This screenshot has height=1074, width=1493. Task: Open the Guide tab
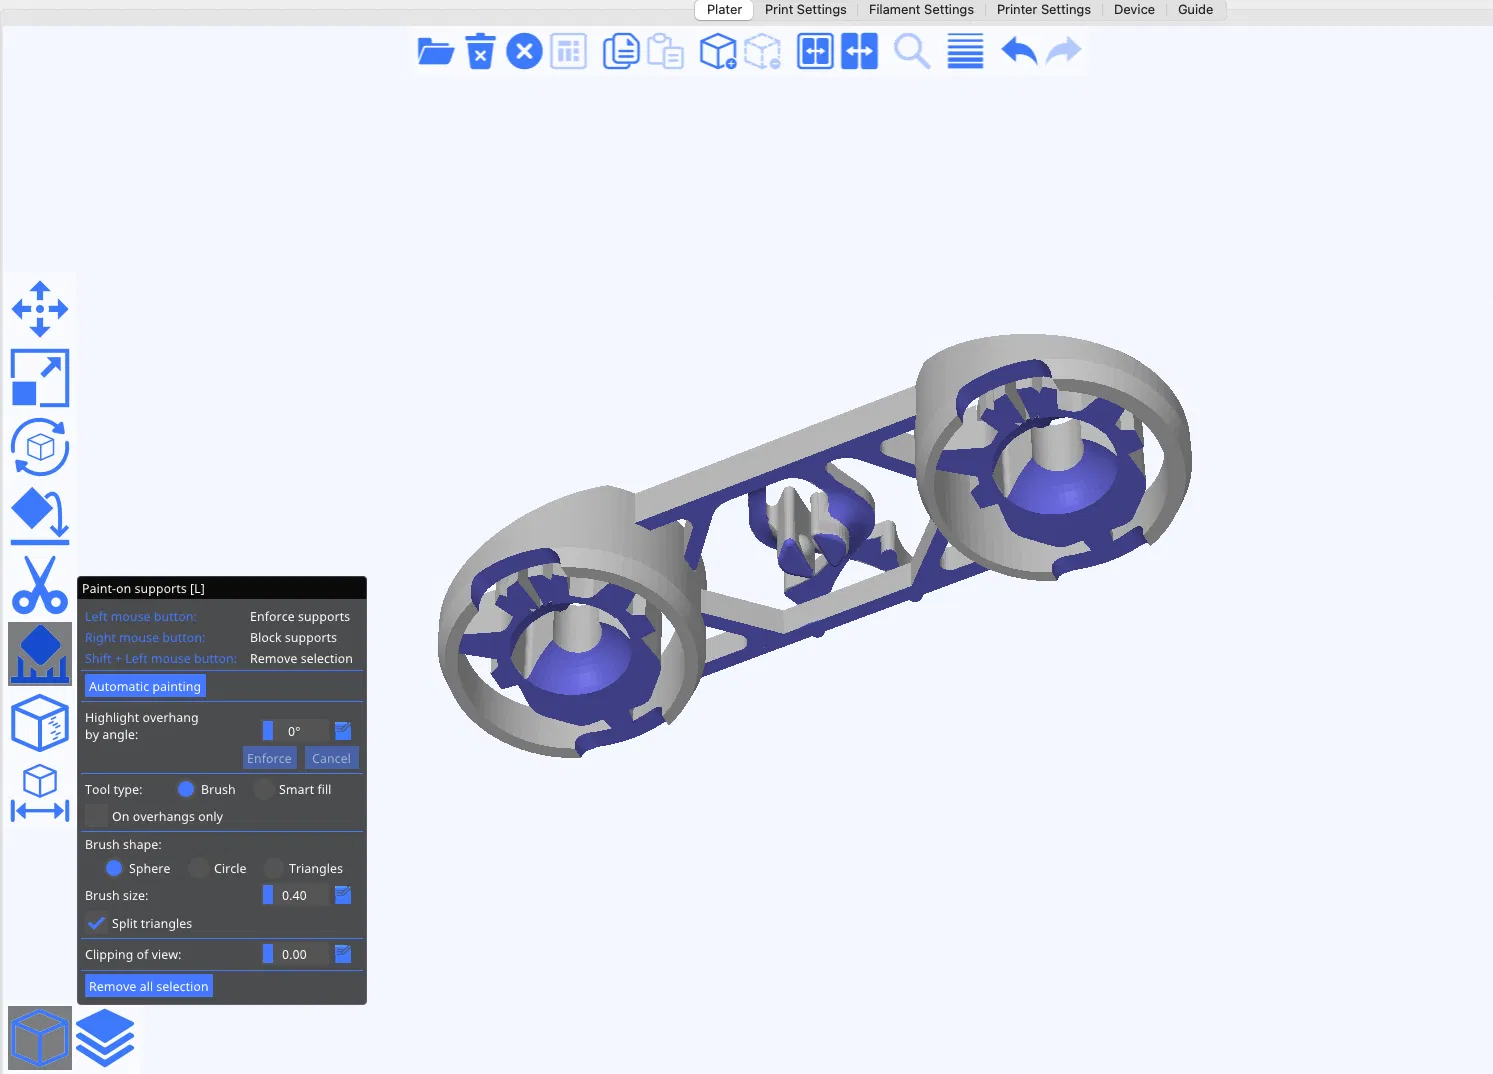point(1195,10)
